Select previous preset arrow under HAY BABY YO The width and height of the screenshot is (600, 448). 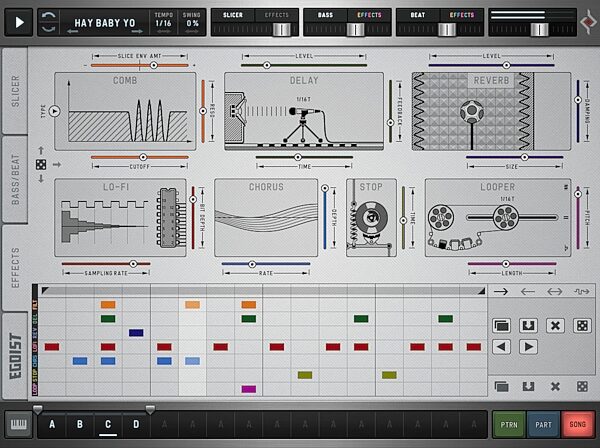(72, 32)
